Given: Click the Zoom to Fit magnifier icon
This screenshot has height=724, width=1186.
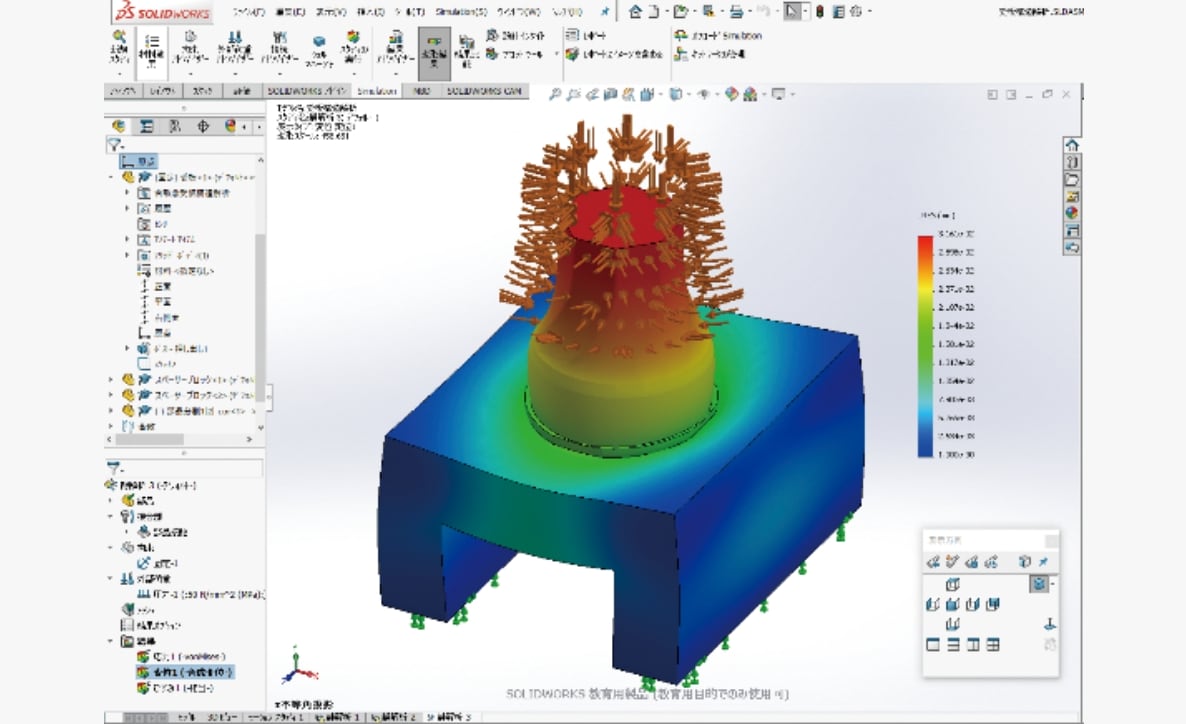Looking at the screenshot, I should (556, 95).
